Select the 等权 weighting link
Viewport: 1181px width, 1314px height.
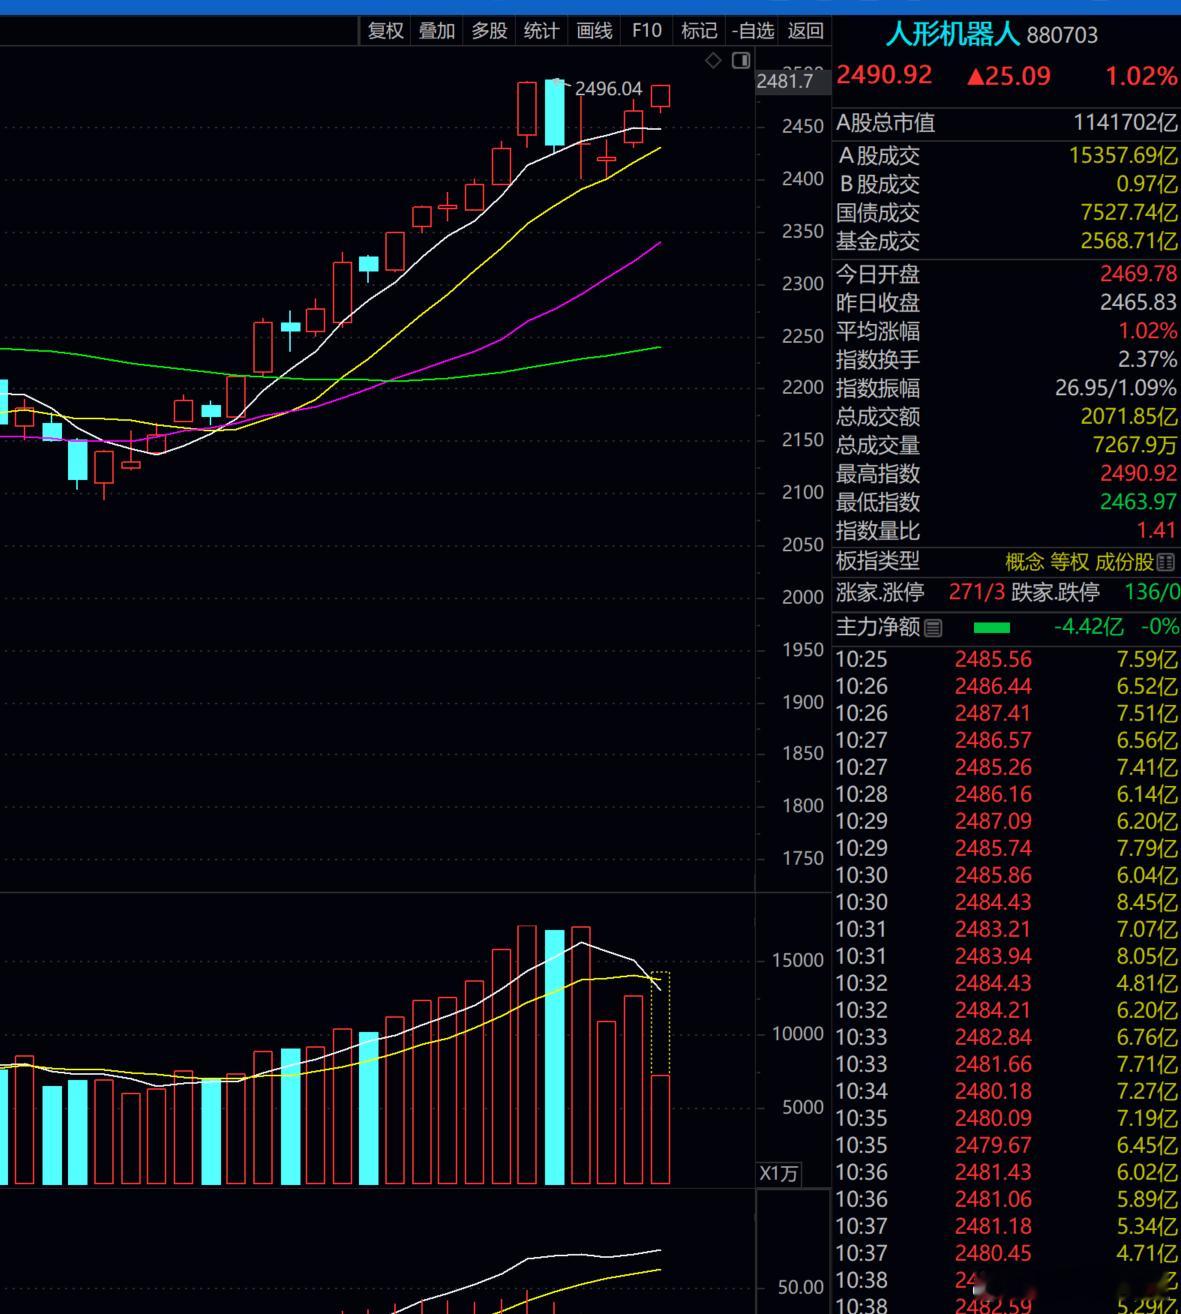point(1069,563)
